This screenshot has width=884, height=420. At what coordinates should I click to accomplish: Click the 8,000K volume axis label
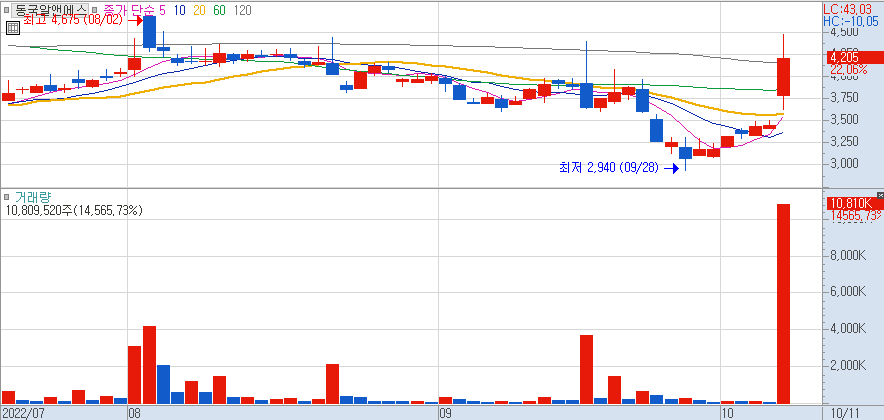point(847,255)
